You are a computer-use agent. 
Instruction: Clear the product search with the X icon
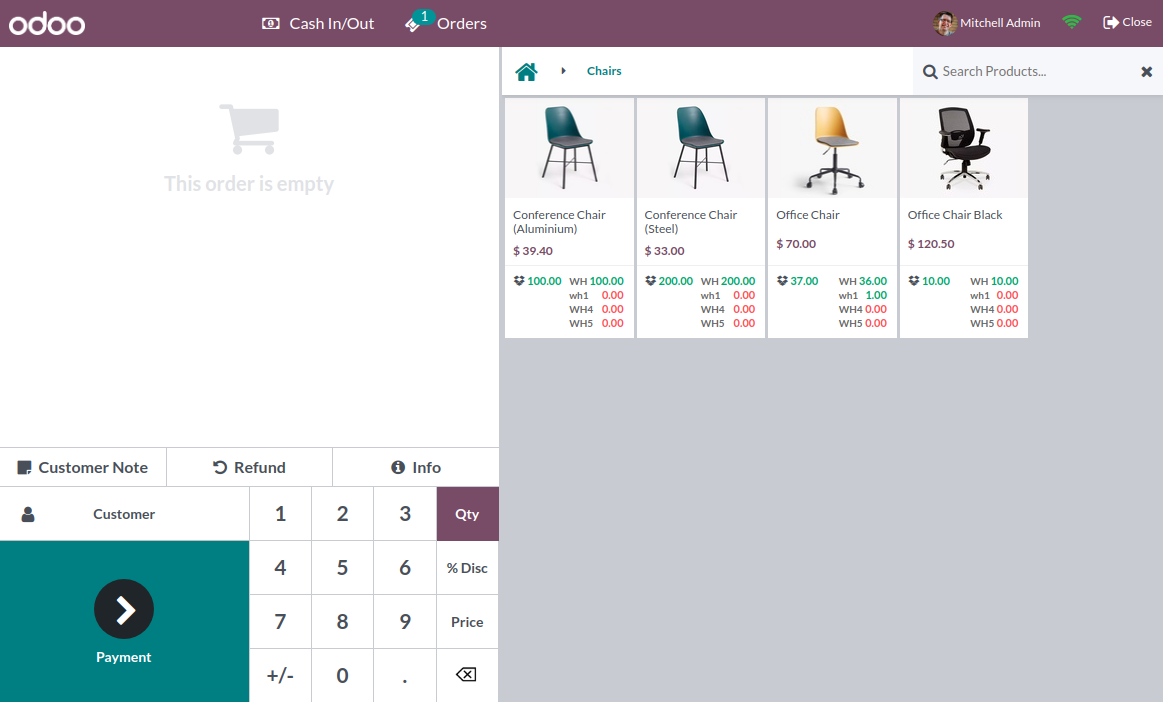pyautogui.click(x=1148, y=71)
